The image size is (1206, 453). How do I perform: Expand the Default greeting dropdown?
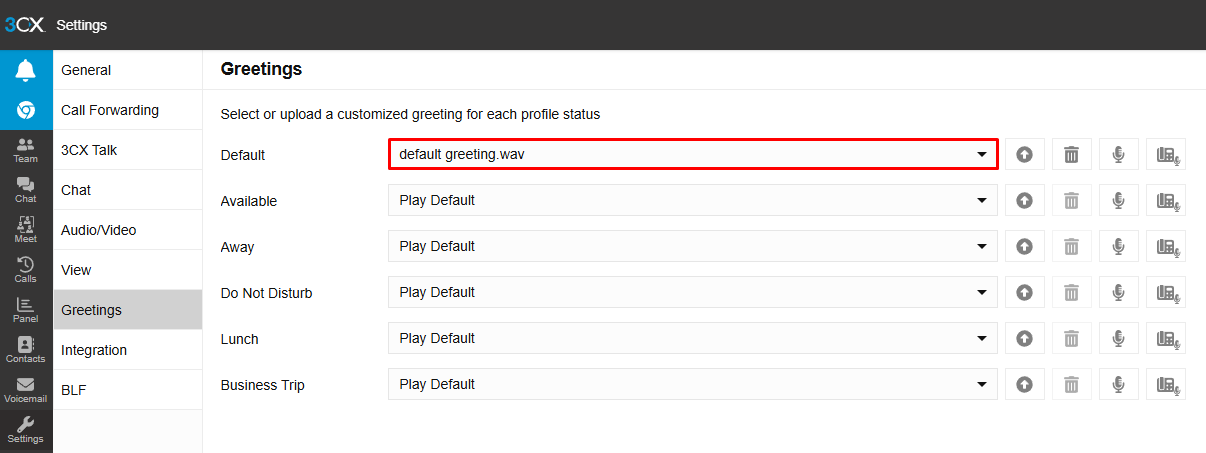(692, 154)
